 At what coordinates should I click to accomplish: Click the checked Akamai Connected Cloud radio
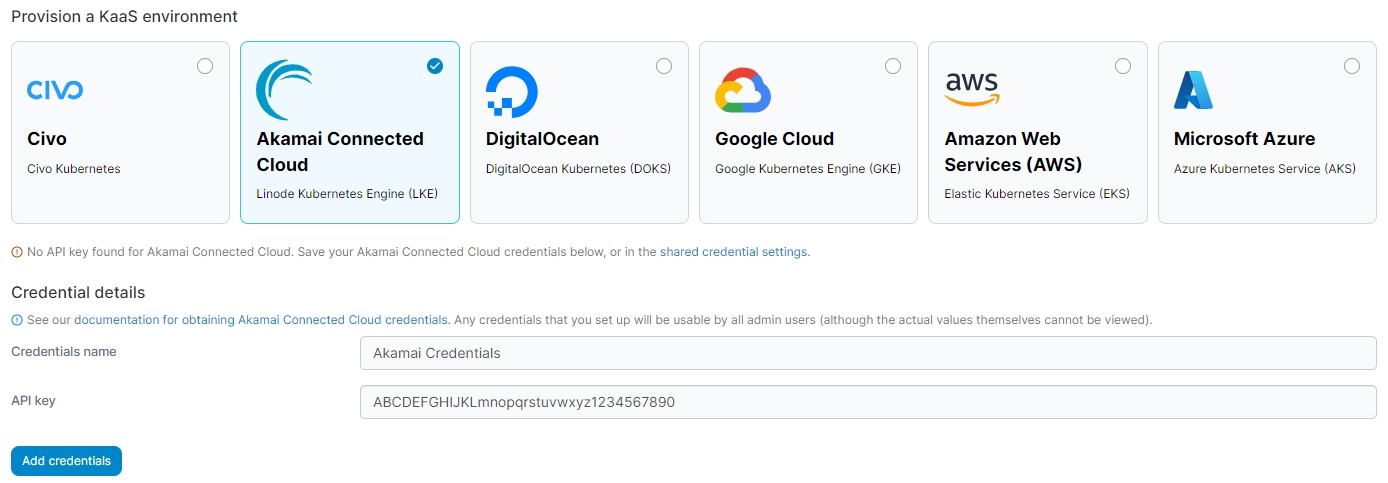click(435, 66)
